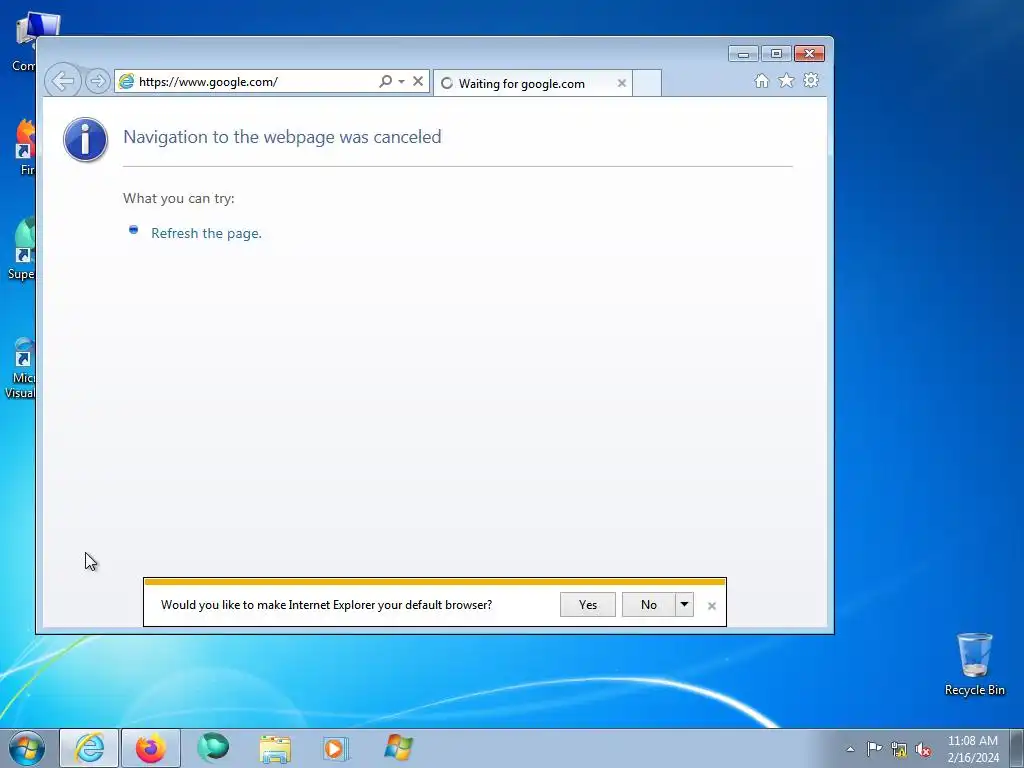Launch Firefox from the taskbar
1024x768 pixels.
[151, 748]
